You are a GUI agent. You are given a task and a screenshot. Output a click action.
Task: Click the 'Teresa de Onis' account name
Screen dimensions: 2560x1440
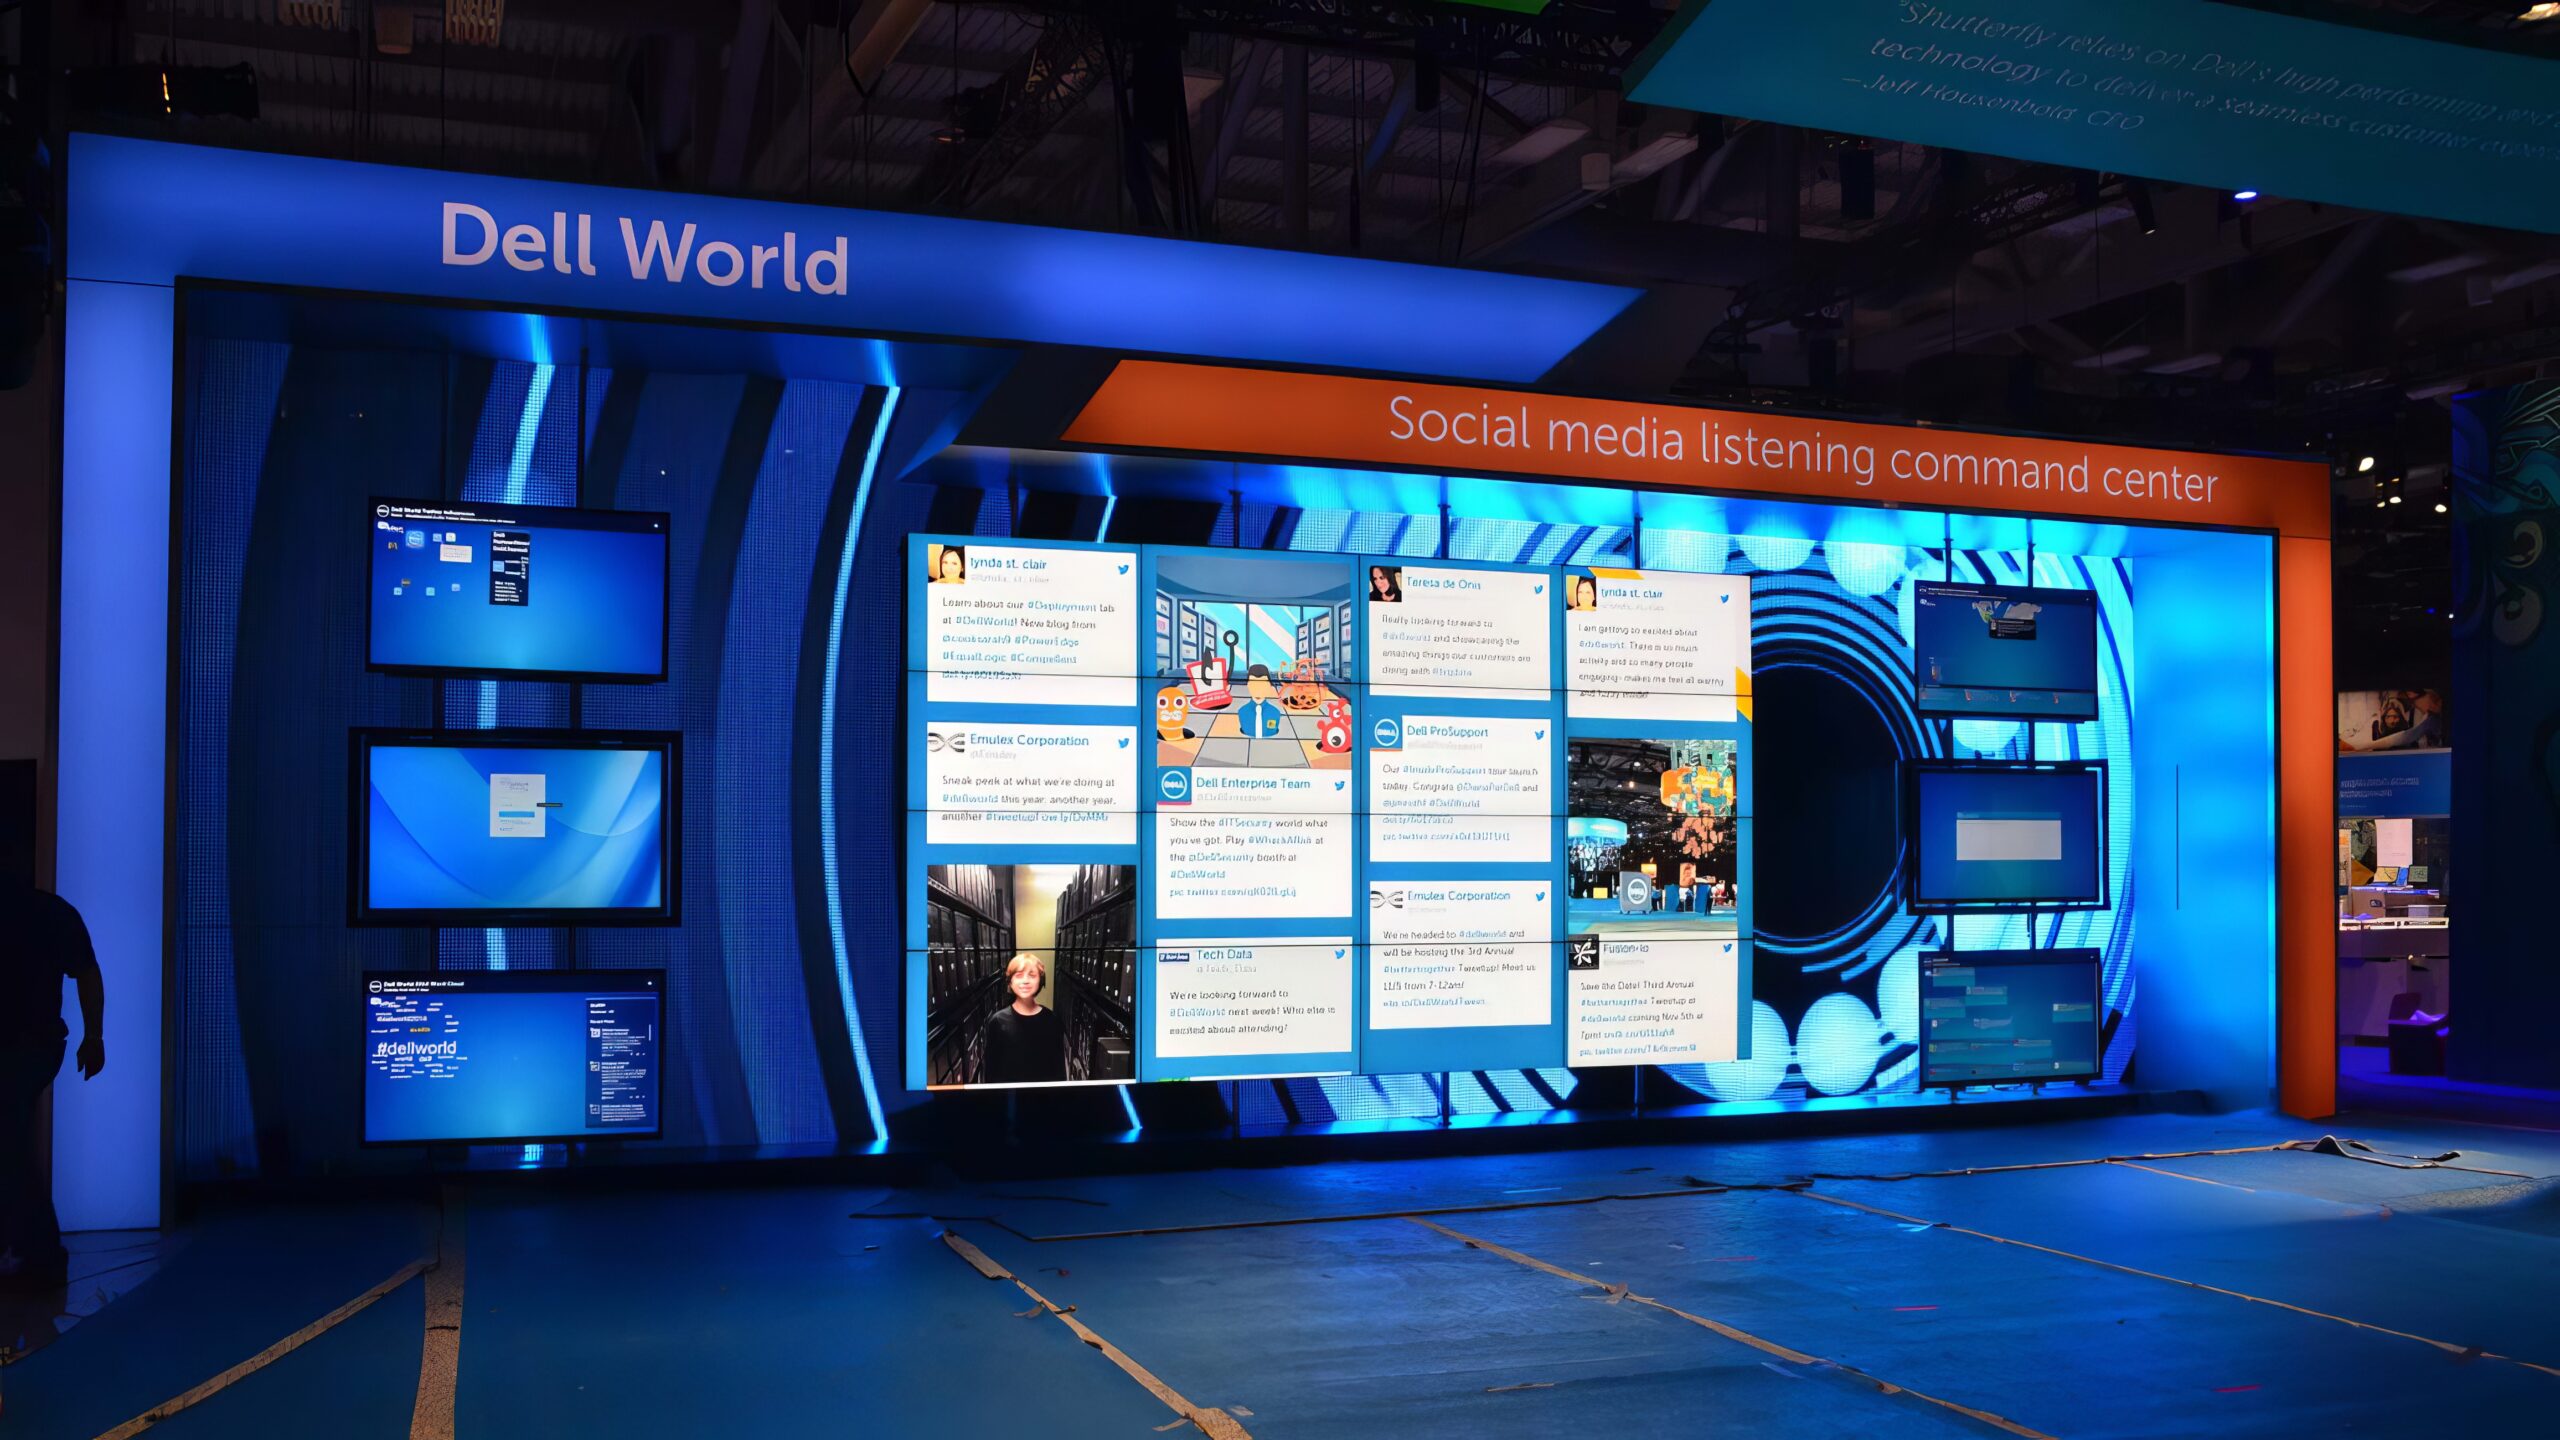(1443, 583)
